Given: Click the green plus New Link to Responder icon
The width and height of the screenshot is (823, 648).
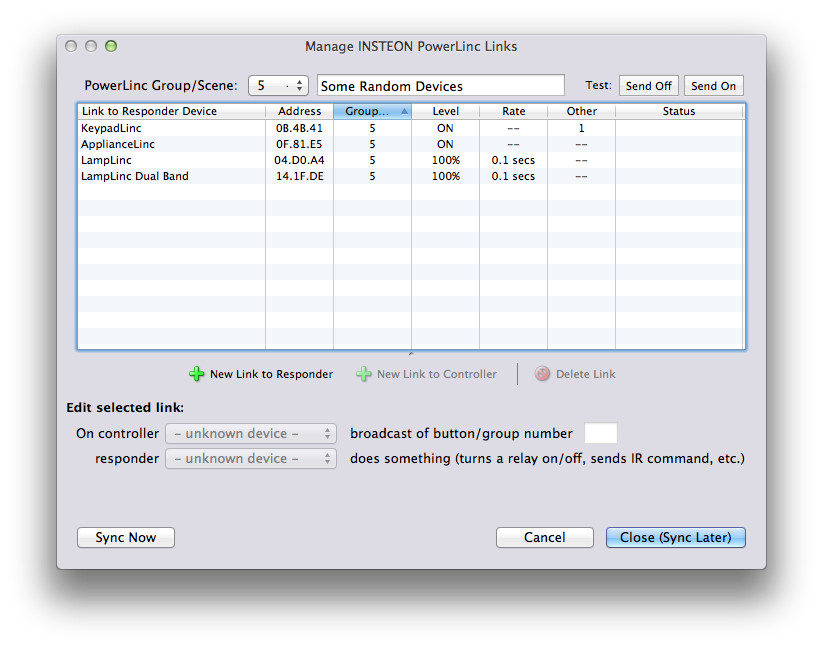Looking at the screenshot, I should [196, 374].
